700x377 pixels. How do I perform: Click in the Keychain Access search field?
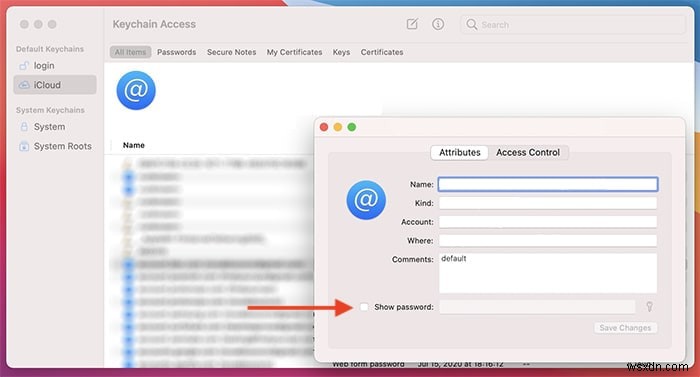(x=573, y=25)
